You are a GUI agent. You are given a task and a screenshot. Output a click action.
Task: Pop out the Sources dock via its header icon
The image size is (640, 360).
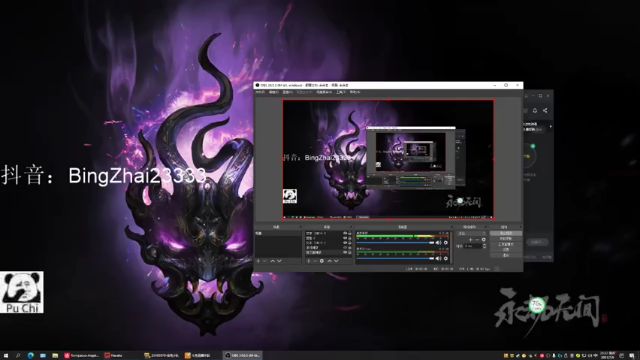click(x=351, y=227)
